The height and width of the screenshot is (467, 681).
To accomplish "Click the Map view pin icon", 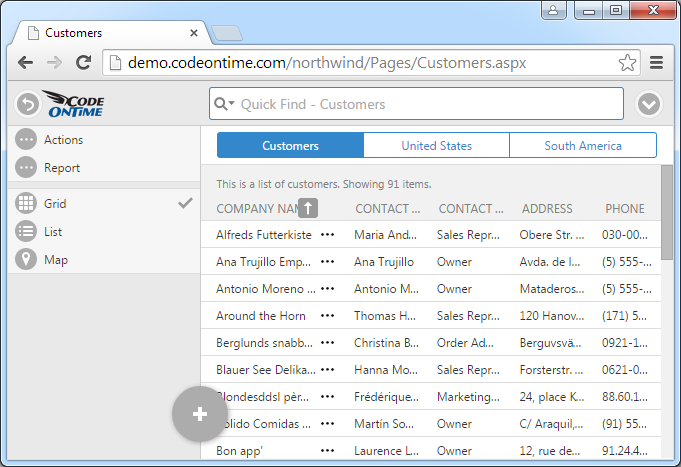I will (x=27, y=260).
